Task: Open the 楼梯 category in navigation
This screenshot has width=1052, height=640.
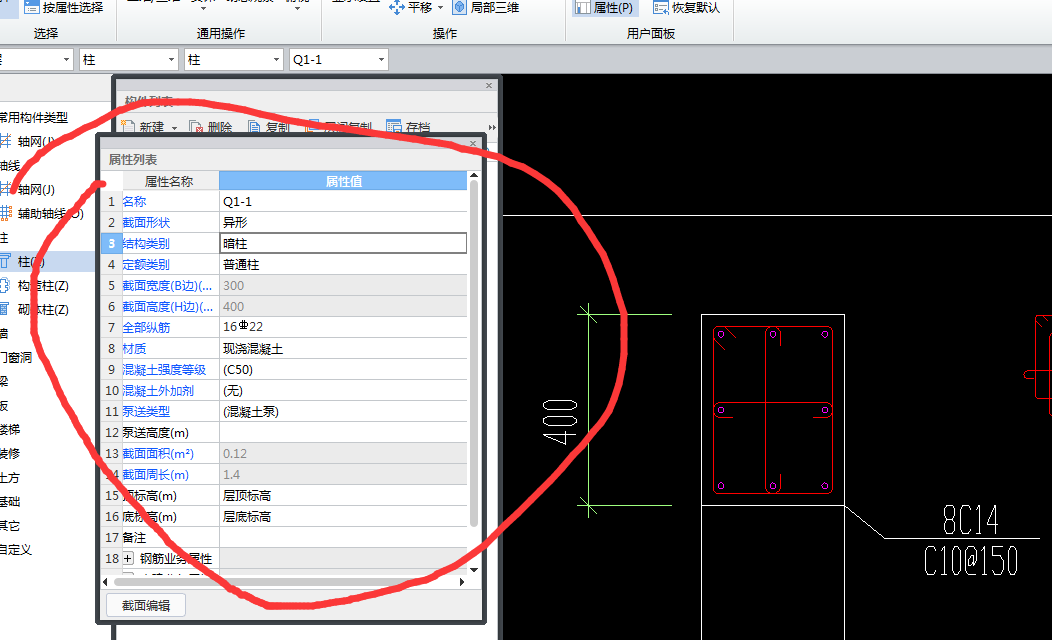Action: [x=10, y=429]
